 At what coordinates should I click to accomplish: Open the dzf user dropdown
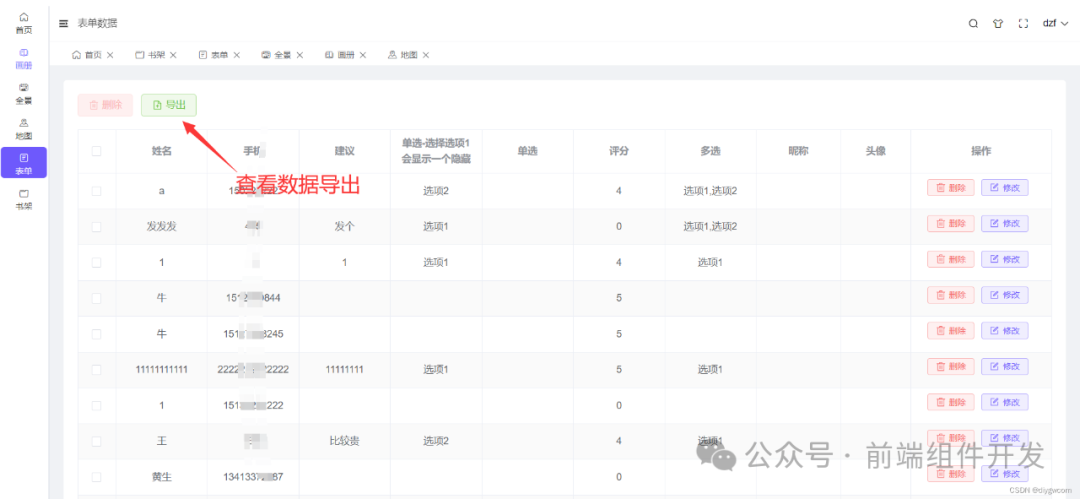click(1055, 23)
